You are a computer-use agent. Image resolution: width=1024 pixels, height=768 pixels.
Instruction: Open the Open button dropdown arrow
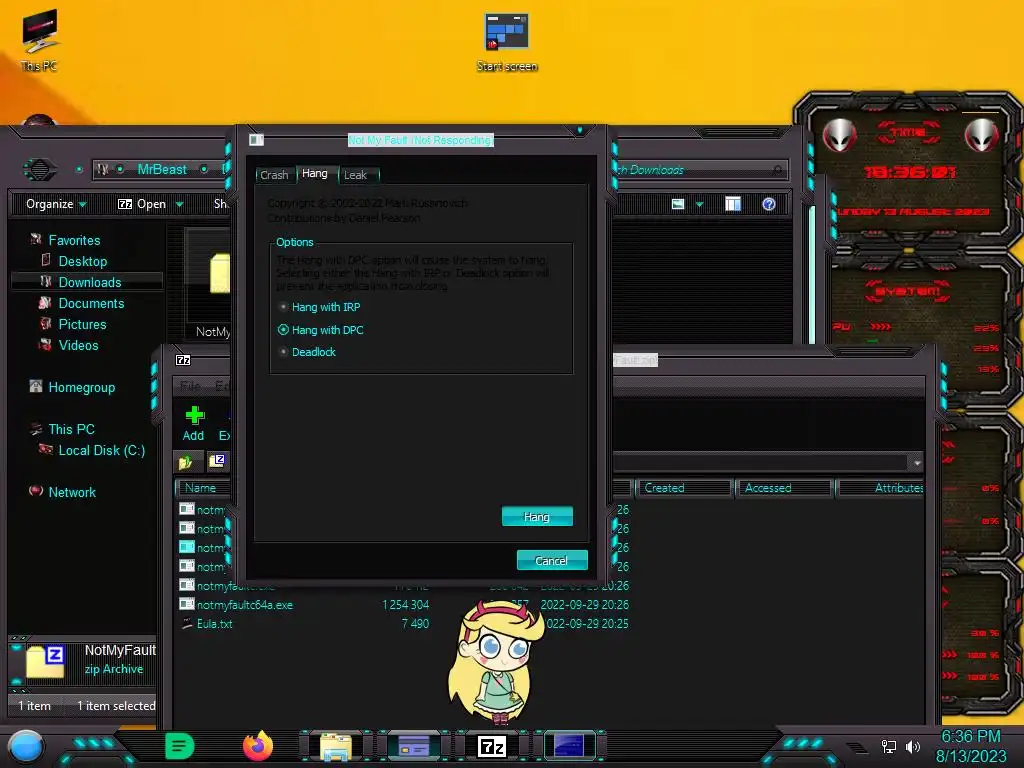pos(180,205)
